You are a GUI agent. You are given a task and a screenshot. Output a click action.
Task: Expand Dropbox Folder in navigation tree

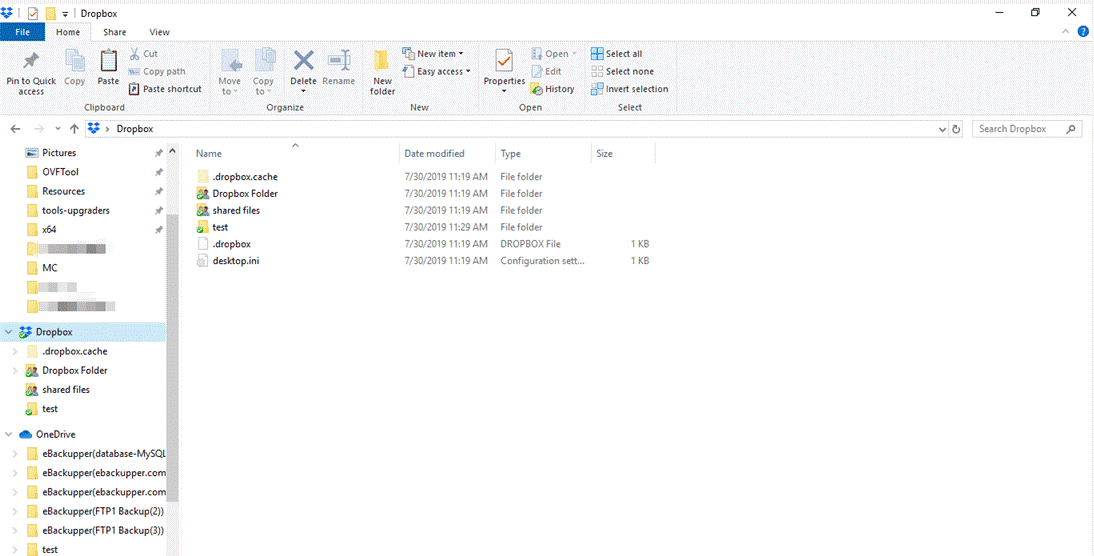15,370
